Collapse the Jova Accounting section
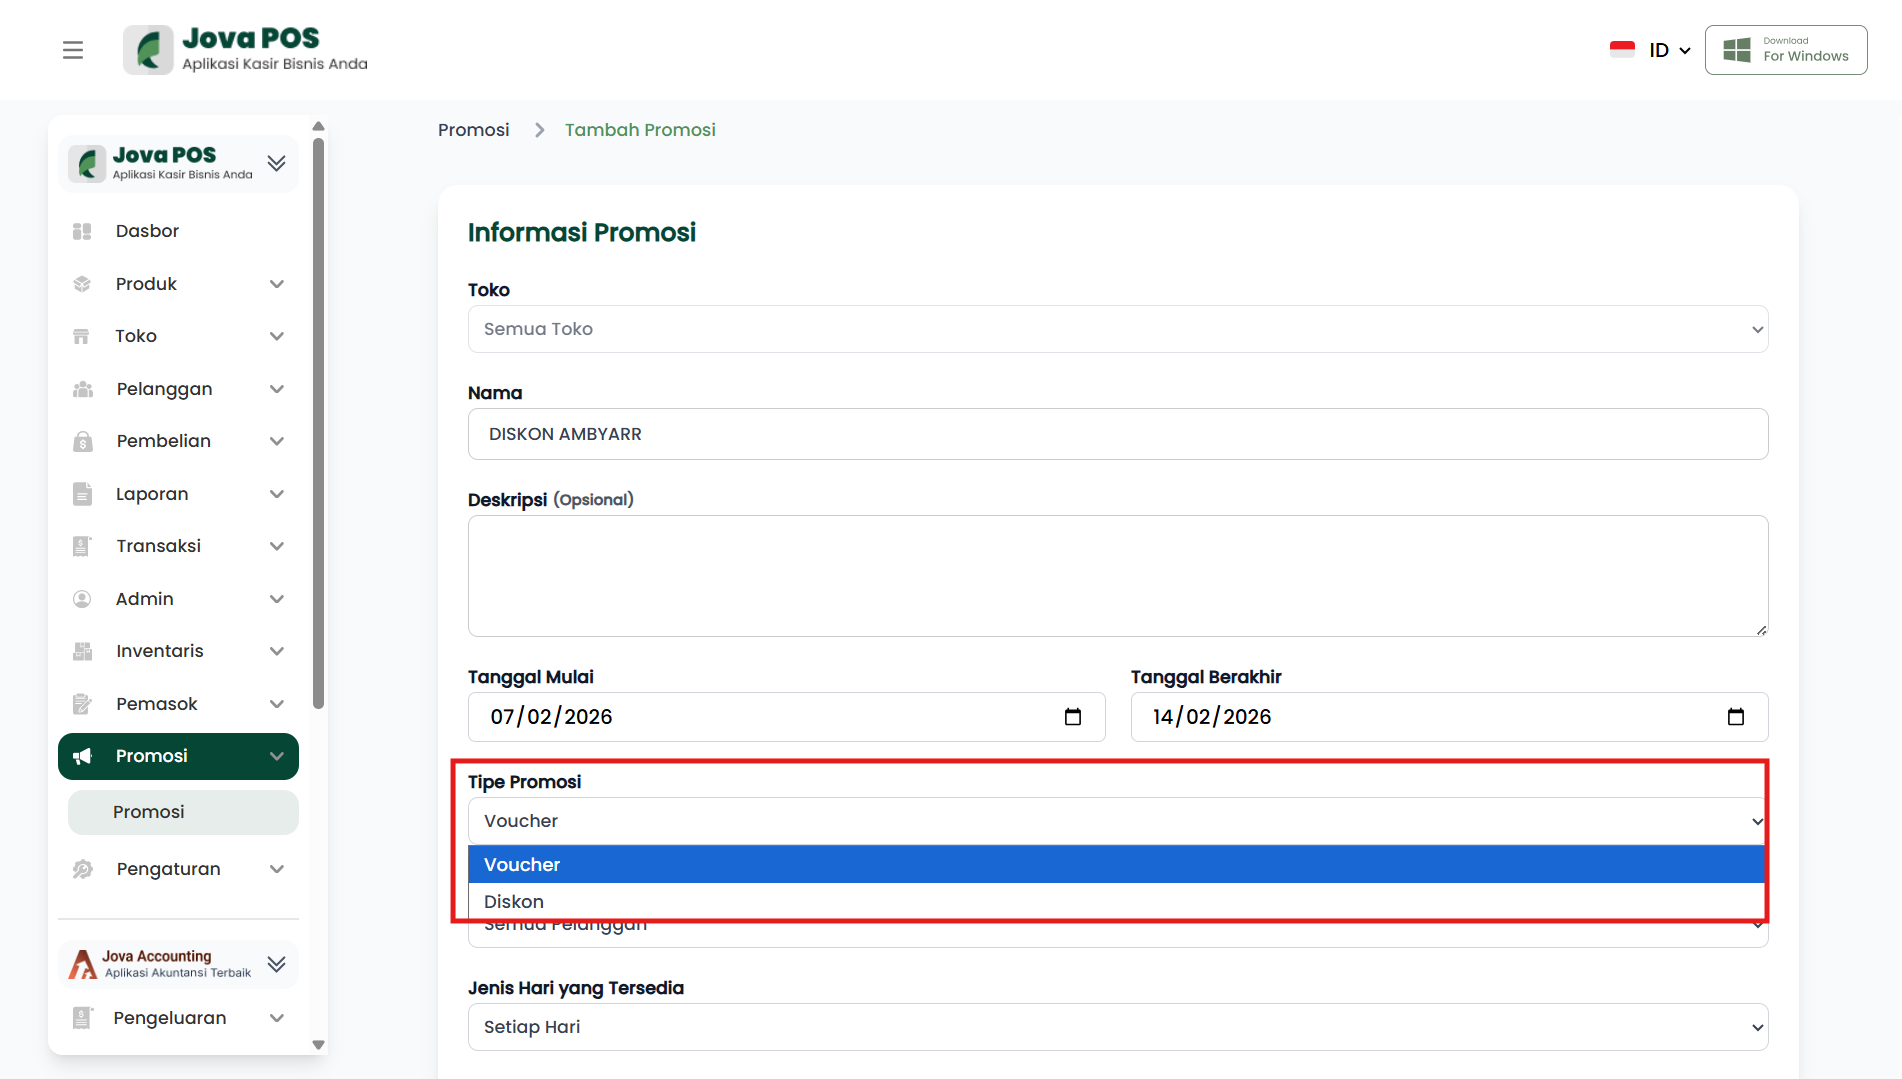The height and width of the screenshot is (1079, 1902). pyautogui.click(x=277, y=964)
